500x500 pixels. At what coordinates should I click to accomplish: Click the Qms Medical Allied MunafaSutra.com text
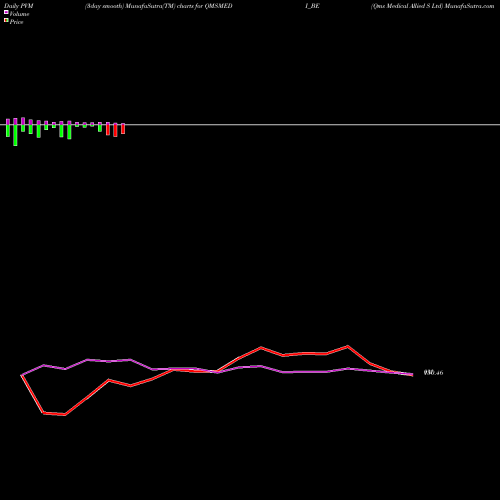432,6
